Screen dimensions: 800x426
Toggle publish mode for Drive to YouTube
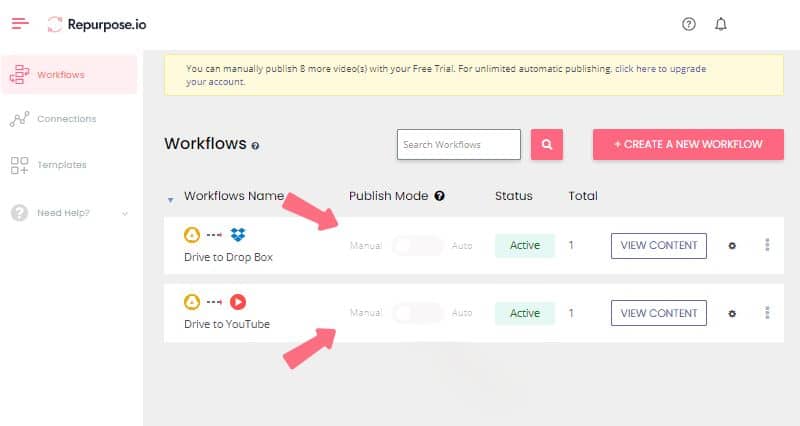point(417,313)
